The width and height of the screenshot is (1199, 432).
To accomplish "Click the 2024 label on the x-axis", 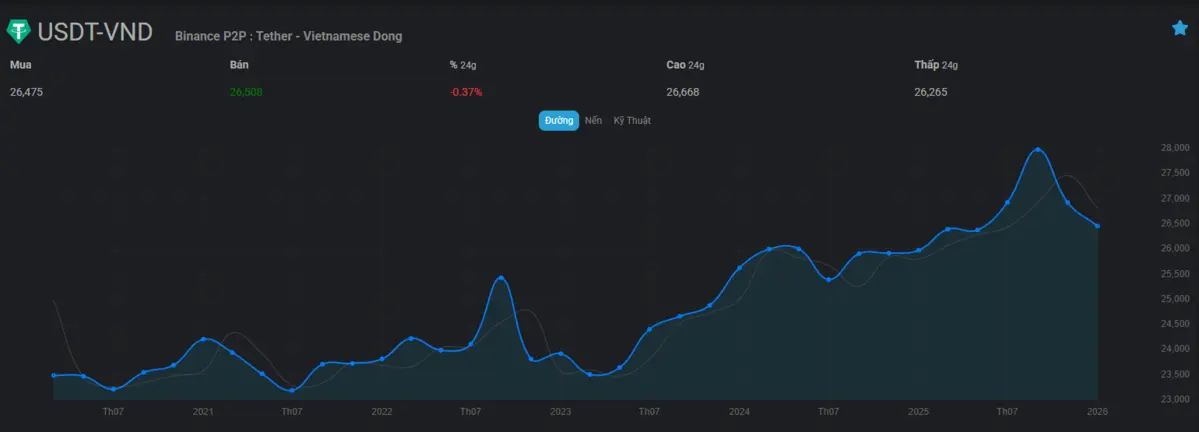I will 739,412.
